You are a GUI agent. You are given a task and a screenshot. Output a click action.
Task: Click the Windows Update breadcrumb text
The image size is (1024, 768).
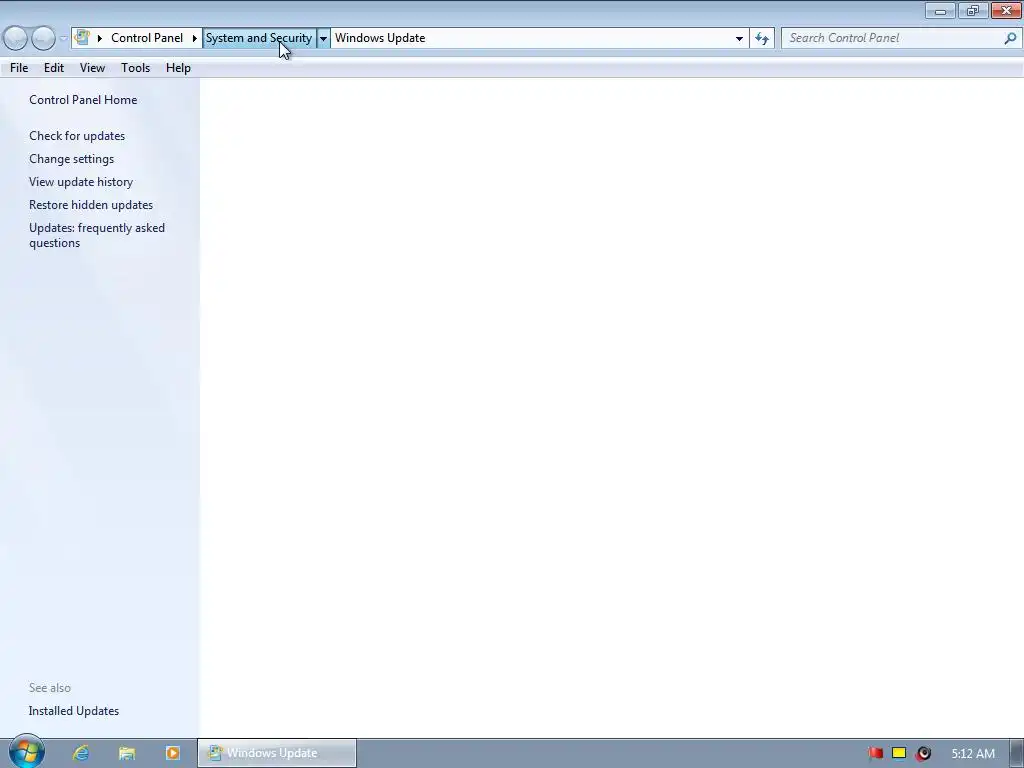(380, 38)
